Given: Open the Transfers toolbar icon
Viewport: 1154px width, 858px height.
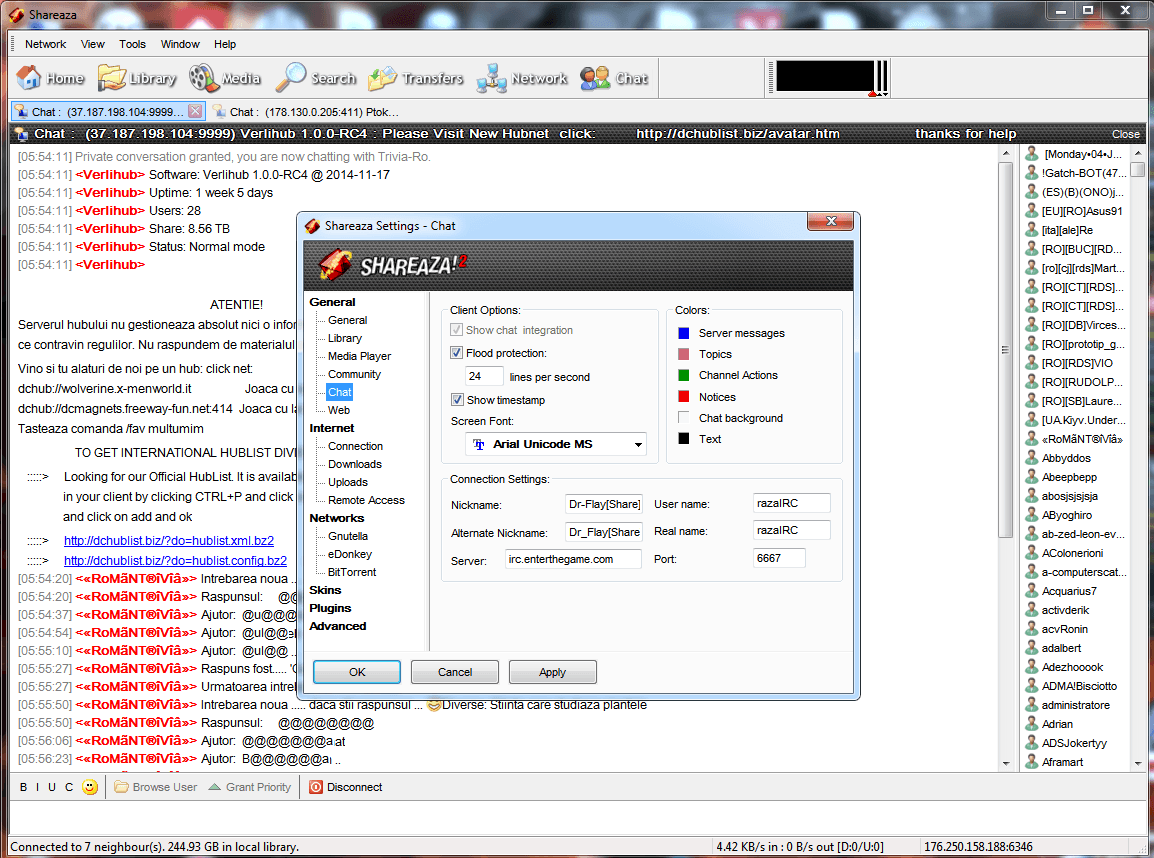Looking at the screenshot, I should click(x=383, y=78).
